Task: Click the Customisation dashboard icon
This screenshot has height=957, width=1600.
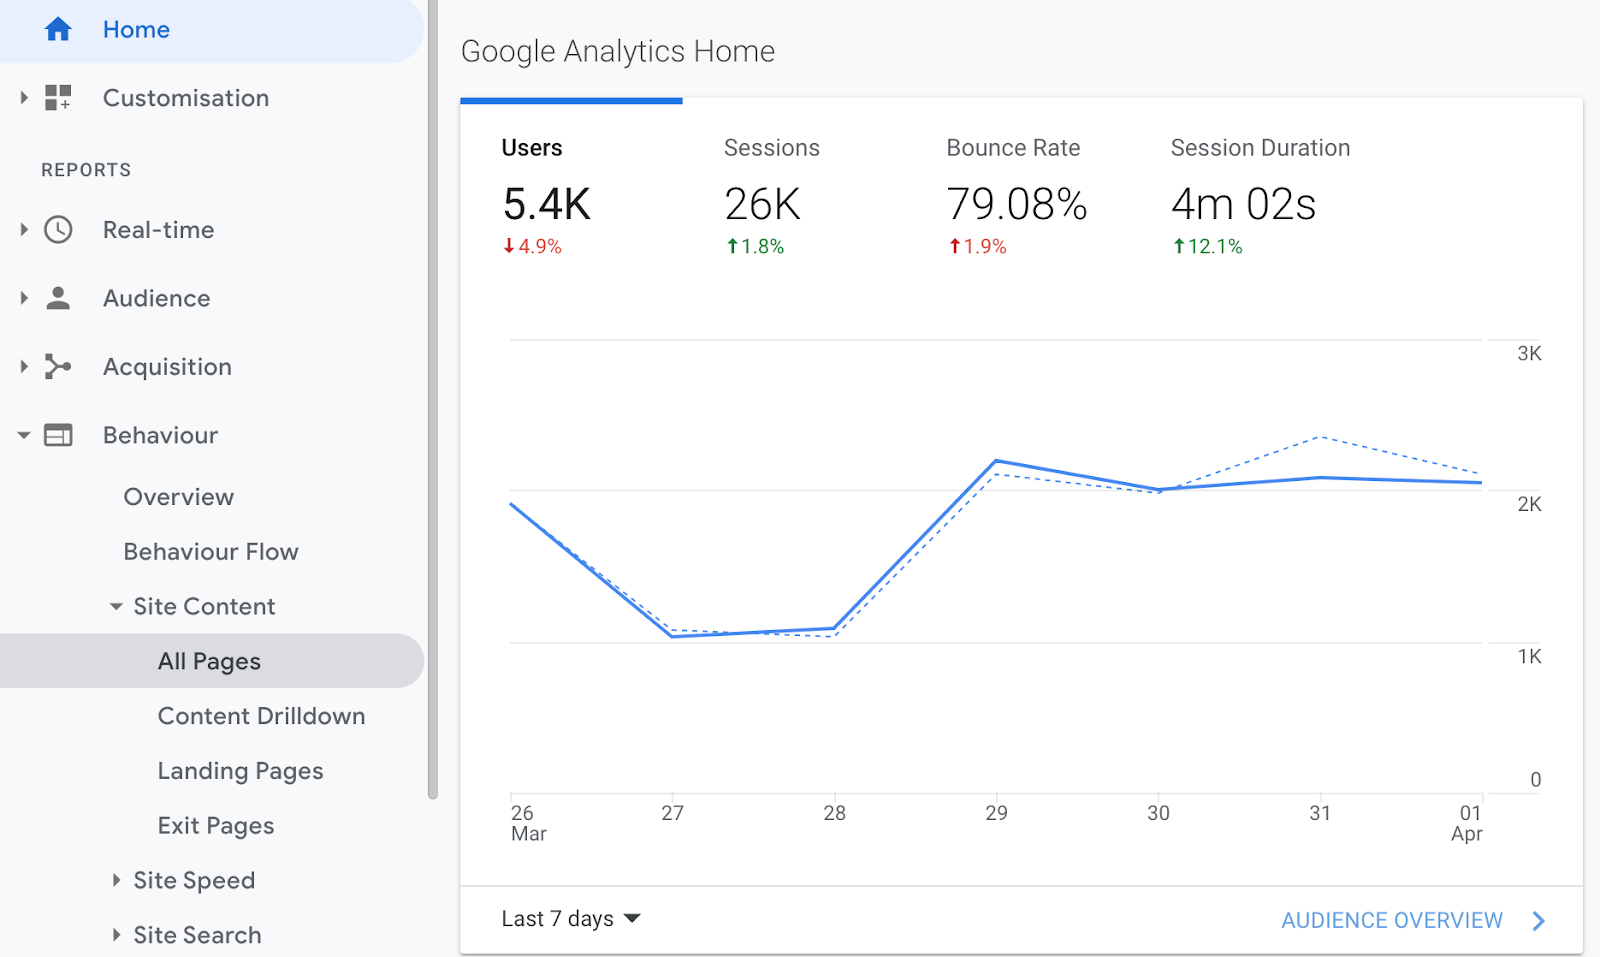Action: tap(58, 98)
